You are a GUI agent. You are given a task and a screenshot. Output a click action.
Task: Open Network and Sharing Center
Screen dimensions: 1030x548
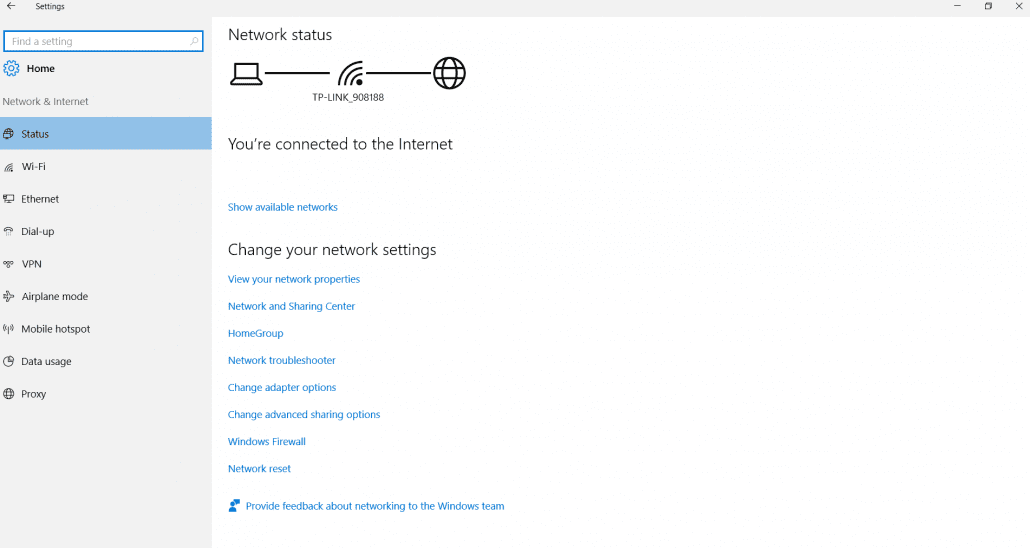[x=291, y=306]
